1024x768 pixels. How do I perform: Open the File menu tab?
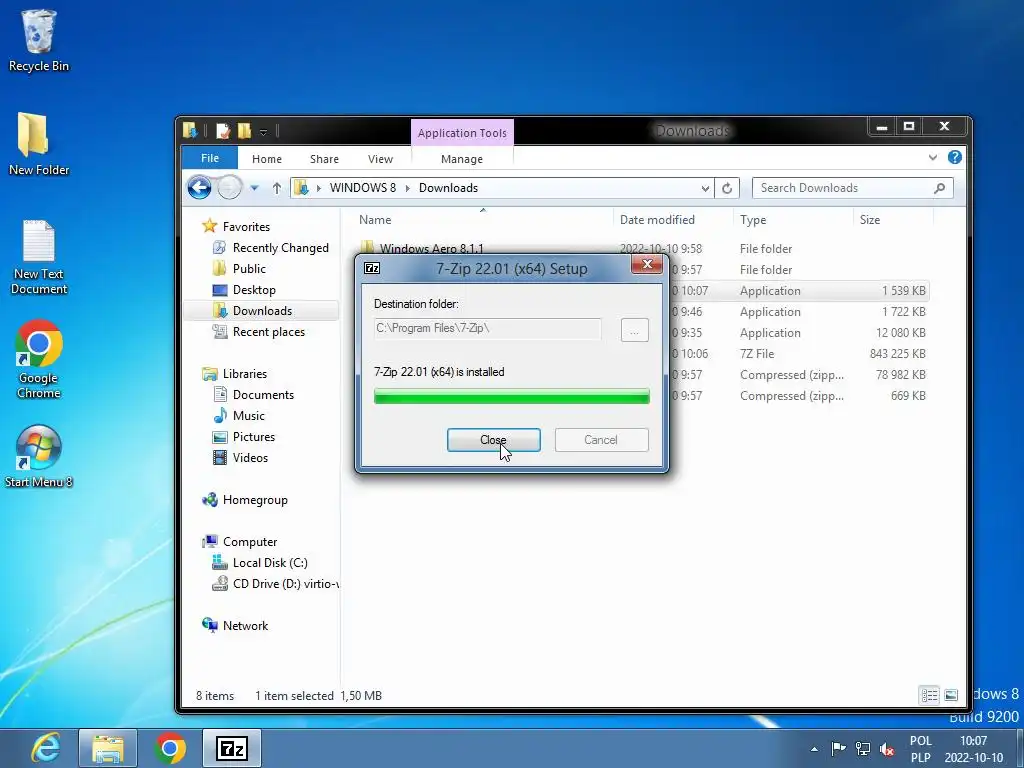(210, 158)
